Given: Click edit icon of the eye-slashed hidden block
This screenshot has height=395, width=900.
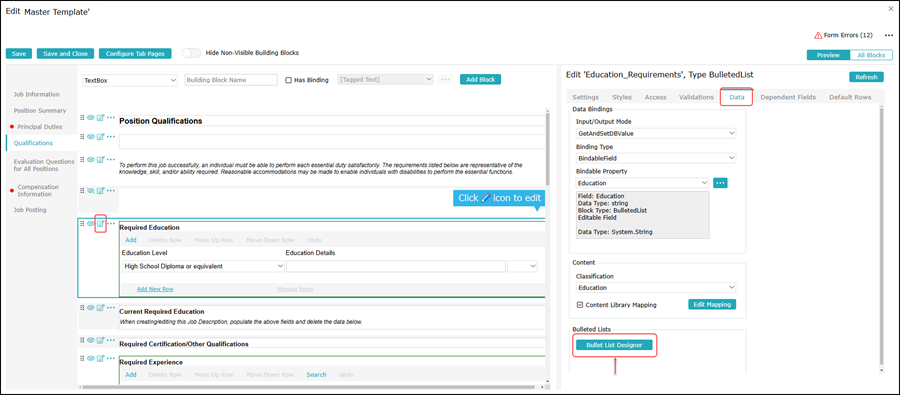Looking at the screenshot, I should pyautogui.click(x=100, y=190).
